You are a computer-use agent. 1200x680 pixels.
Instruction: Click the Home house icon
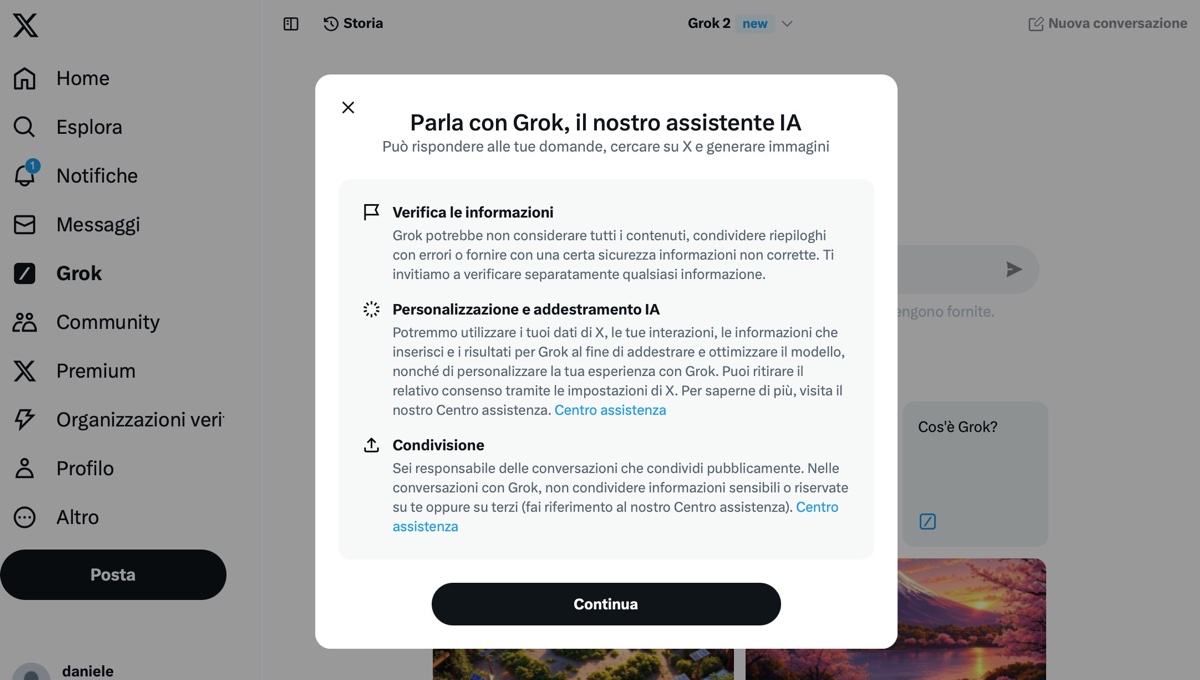tap(24, 78)
